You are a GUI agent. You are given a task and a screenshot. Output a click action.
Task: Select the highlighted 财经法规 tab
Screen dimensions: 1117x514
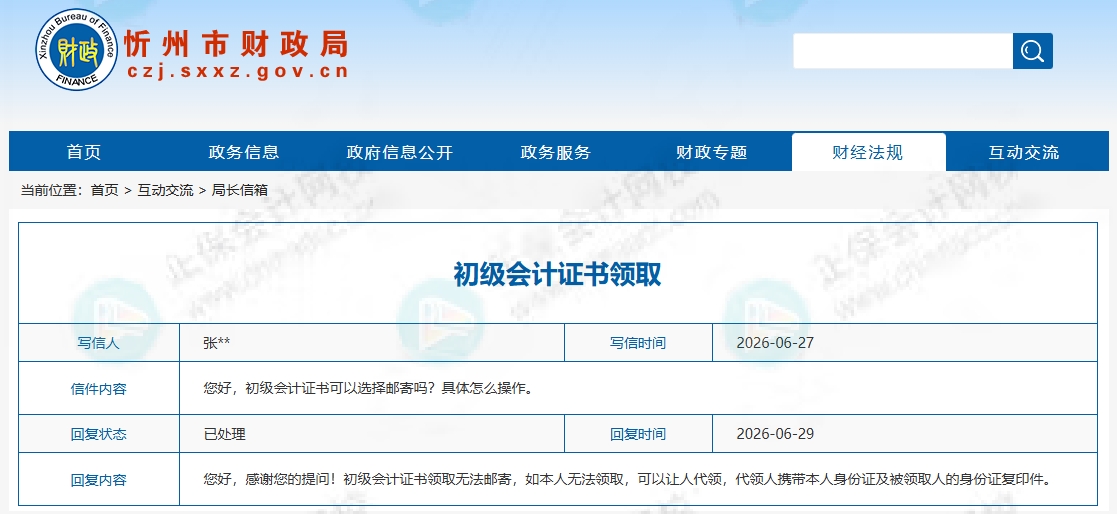[868, 152]
